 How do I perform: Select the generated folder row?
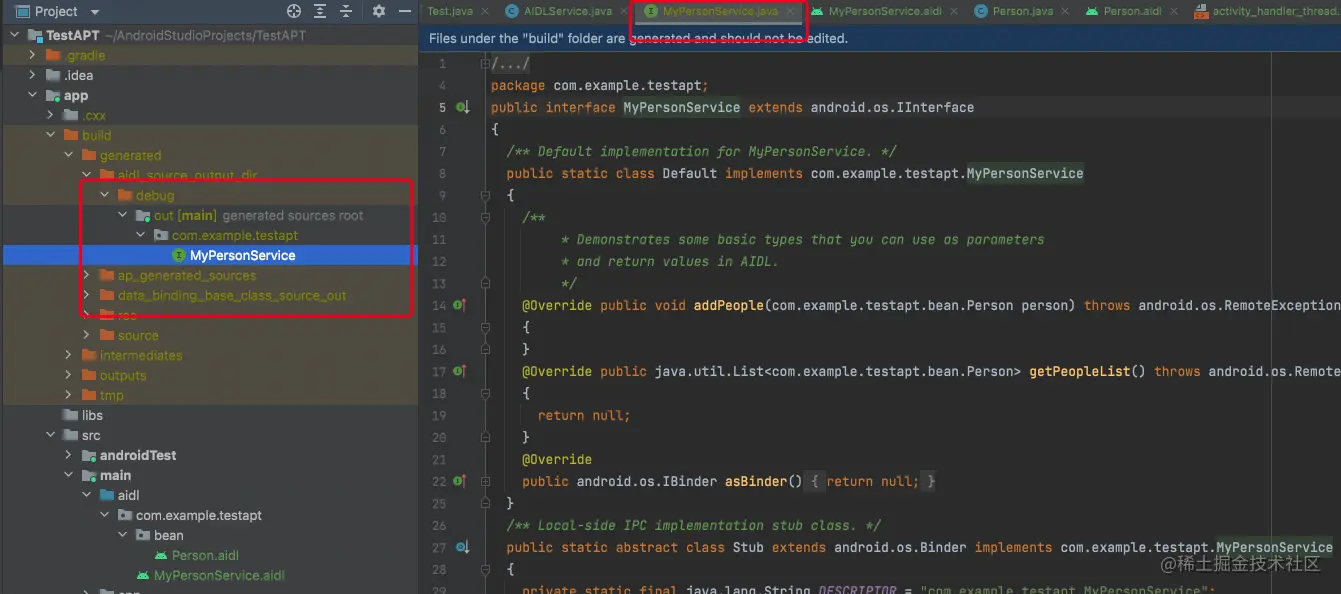[209, 155]
